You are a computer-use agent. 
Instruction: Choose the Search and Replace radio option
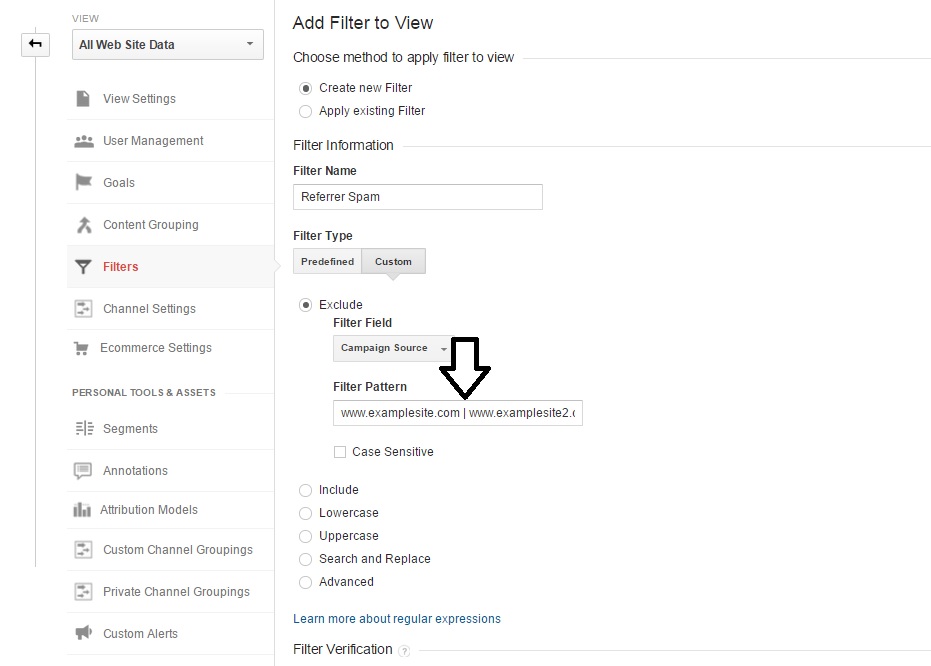306,559
